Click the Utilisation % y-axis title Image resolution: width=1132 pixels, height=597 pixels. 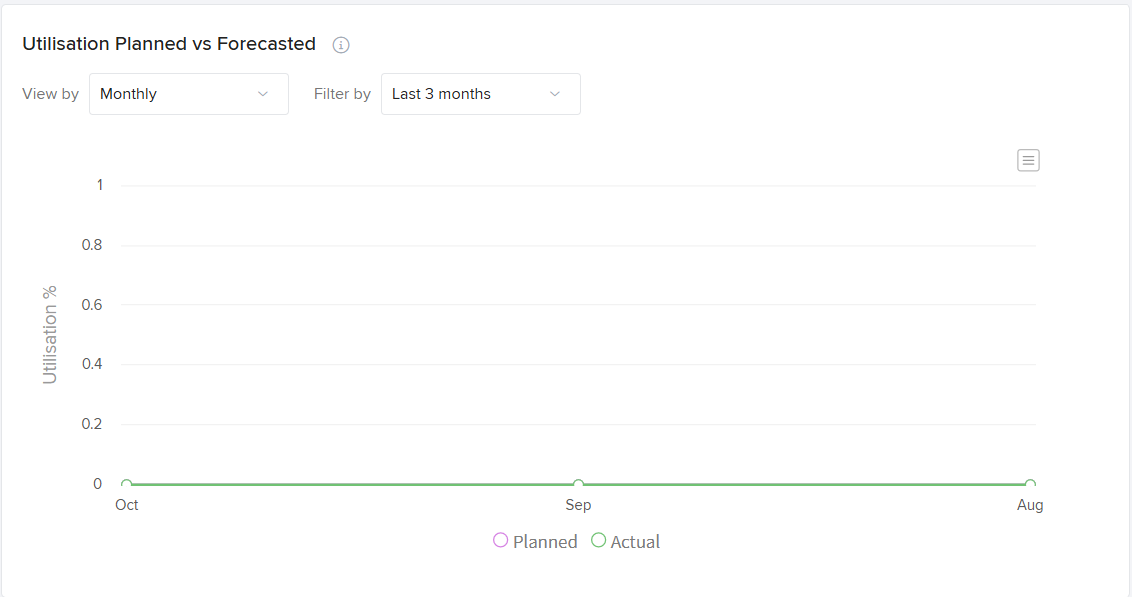tap(50, 335)
